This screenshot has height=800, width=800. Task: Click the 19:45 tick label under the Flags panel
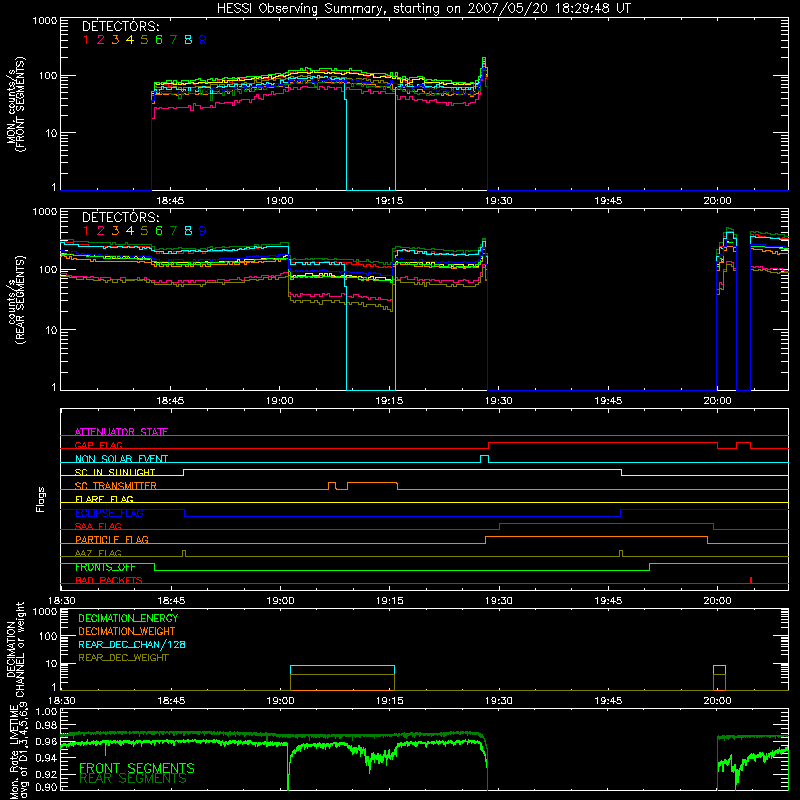click(608, 601)
